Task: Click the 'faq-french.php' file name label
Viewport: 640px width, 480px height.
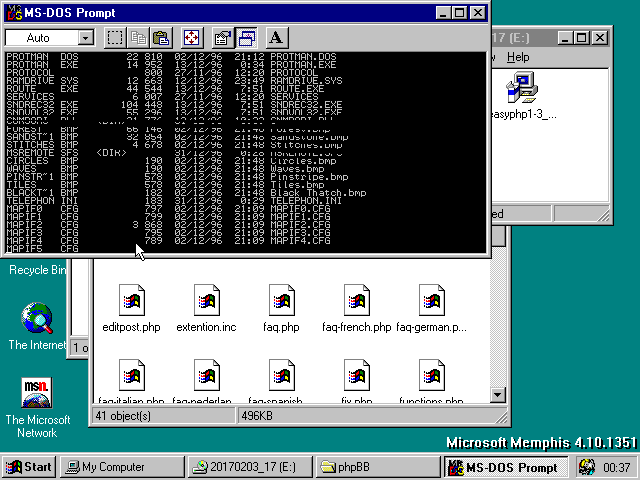Action: pyautogui.click(x=357, y=327)
